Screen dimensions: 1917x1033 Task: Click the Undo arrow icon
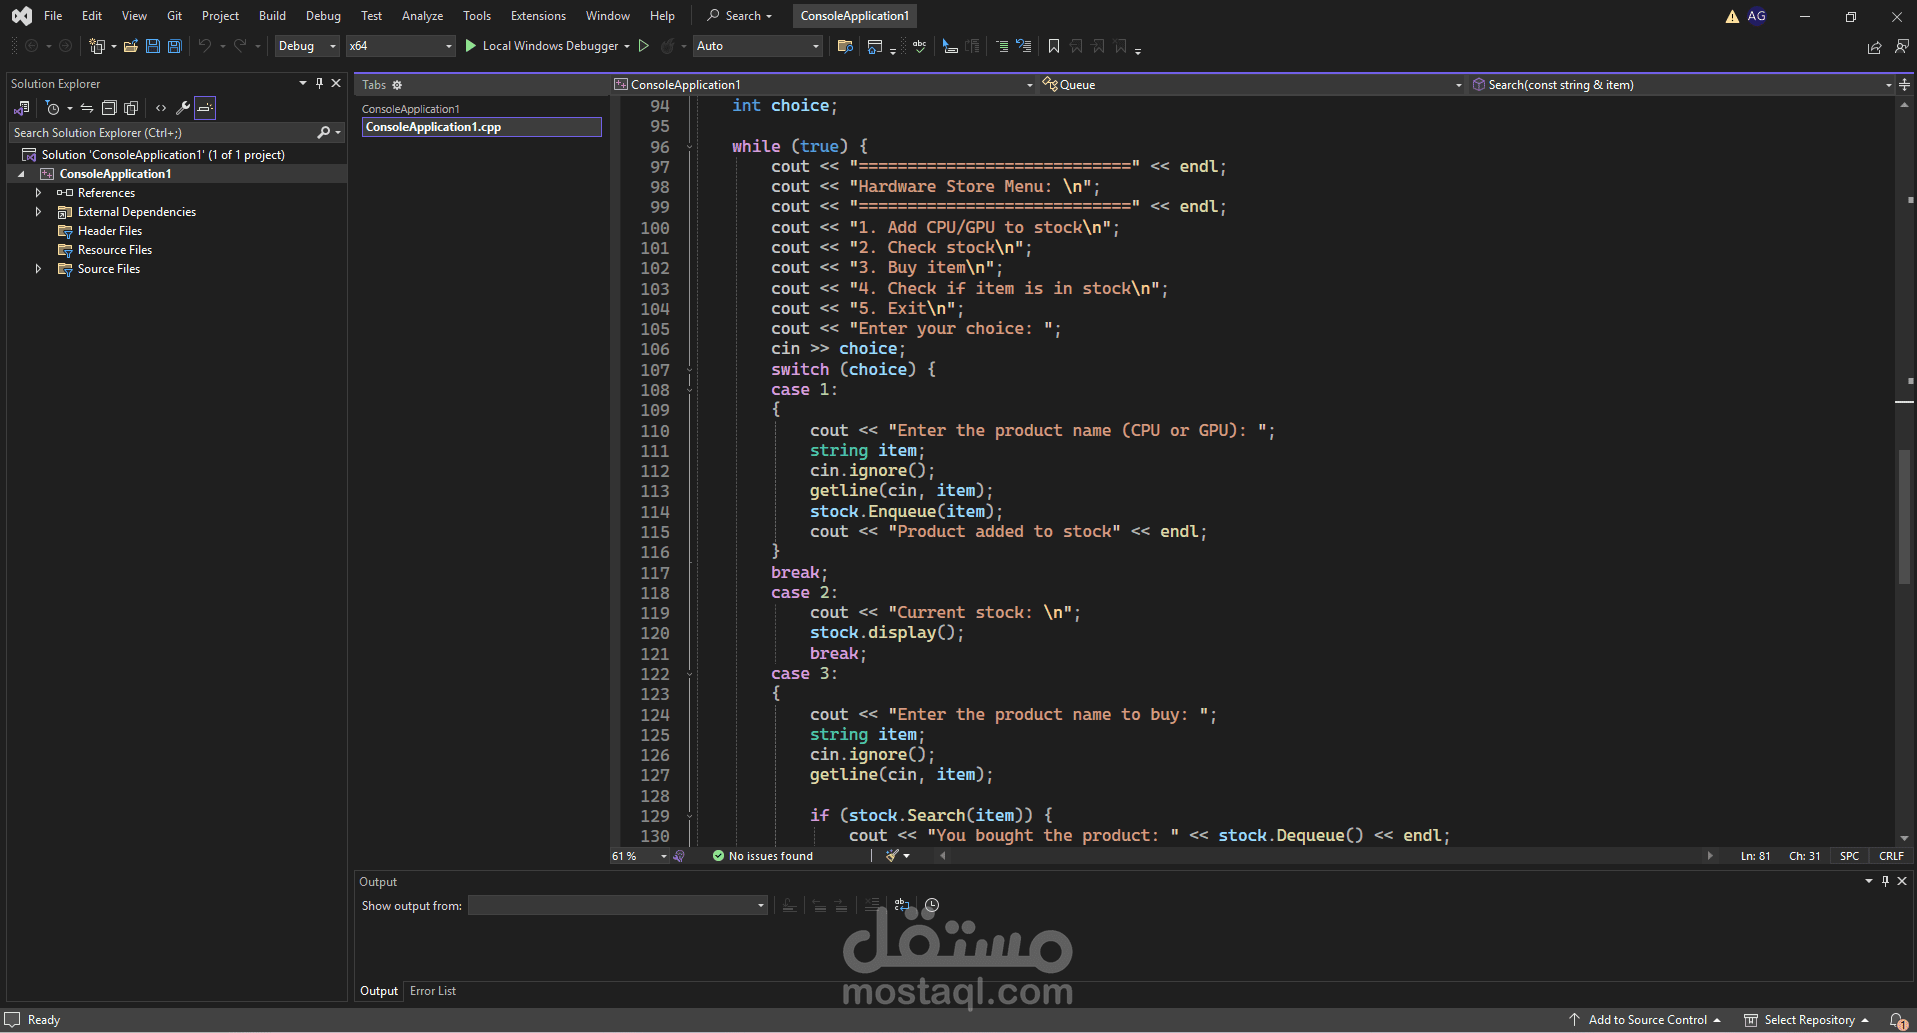pyautogui.click(x=204, y=46)
